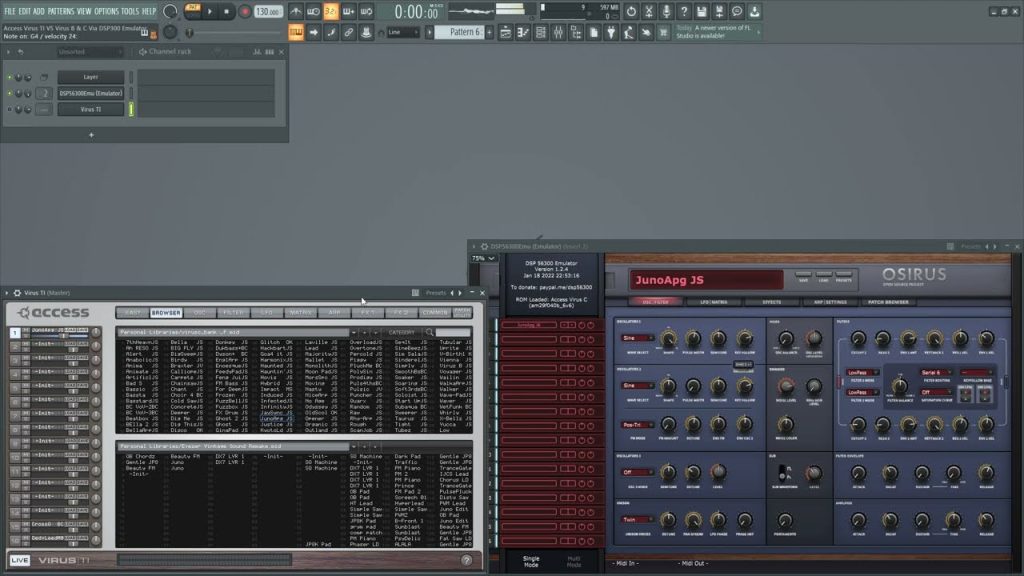Click the newer version available notification
Image resolution: width=1024 pixels, height=576 pixels.
point(716,32)
